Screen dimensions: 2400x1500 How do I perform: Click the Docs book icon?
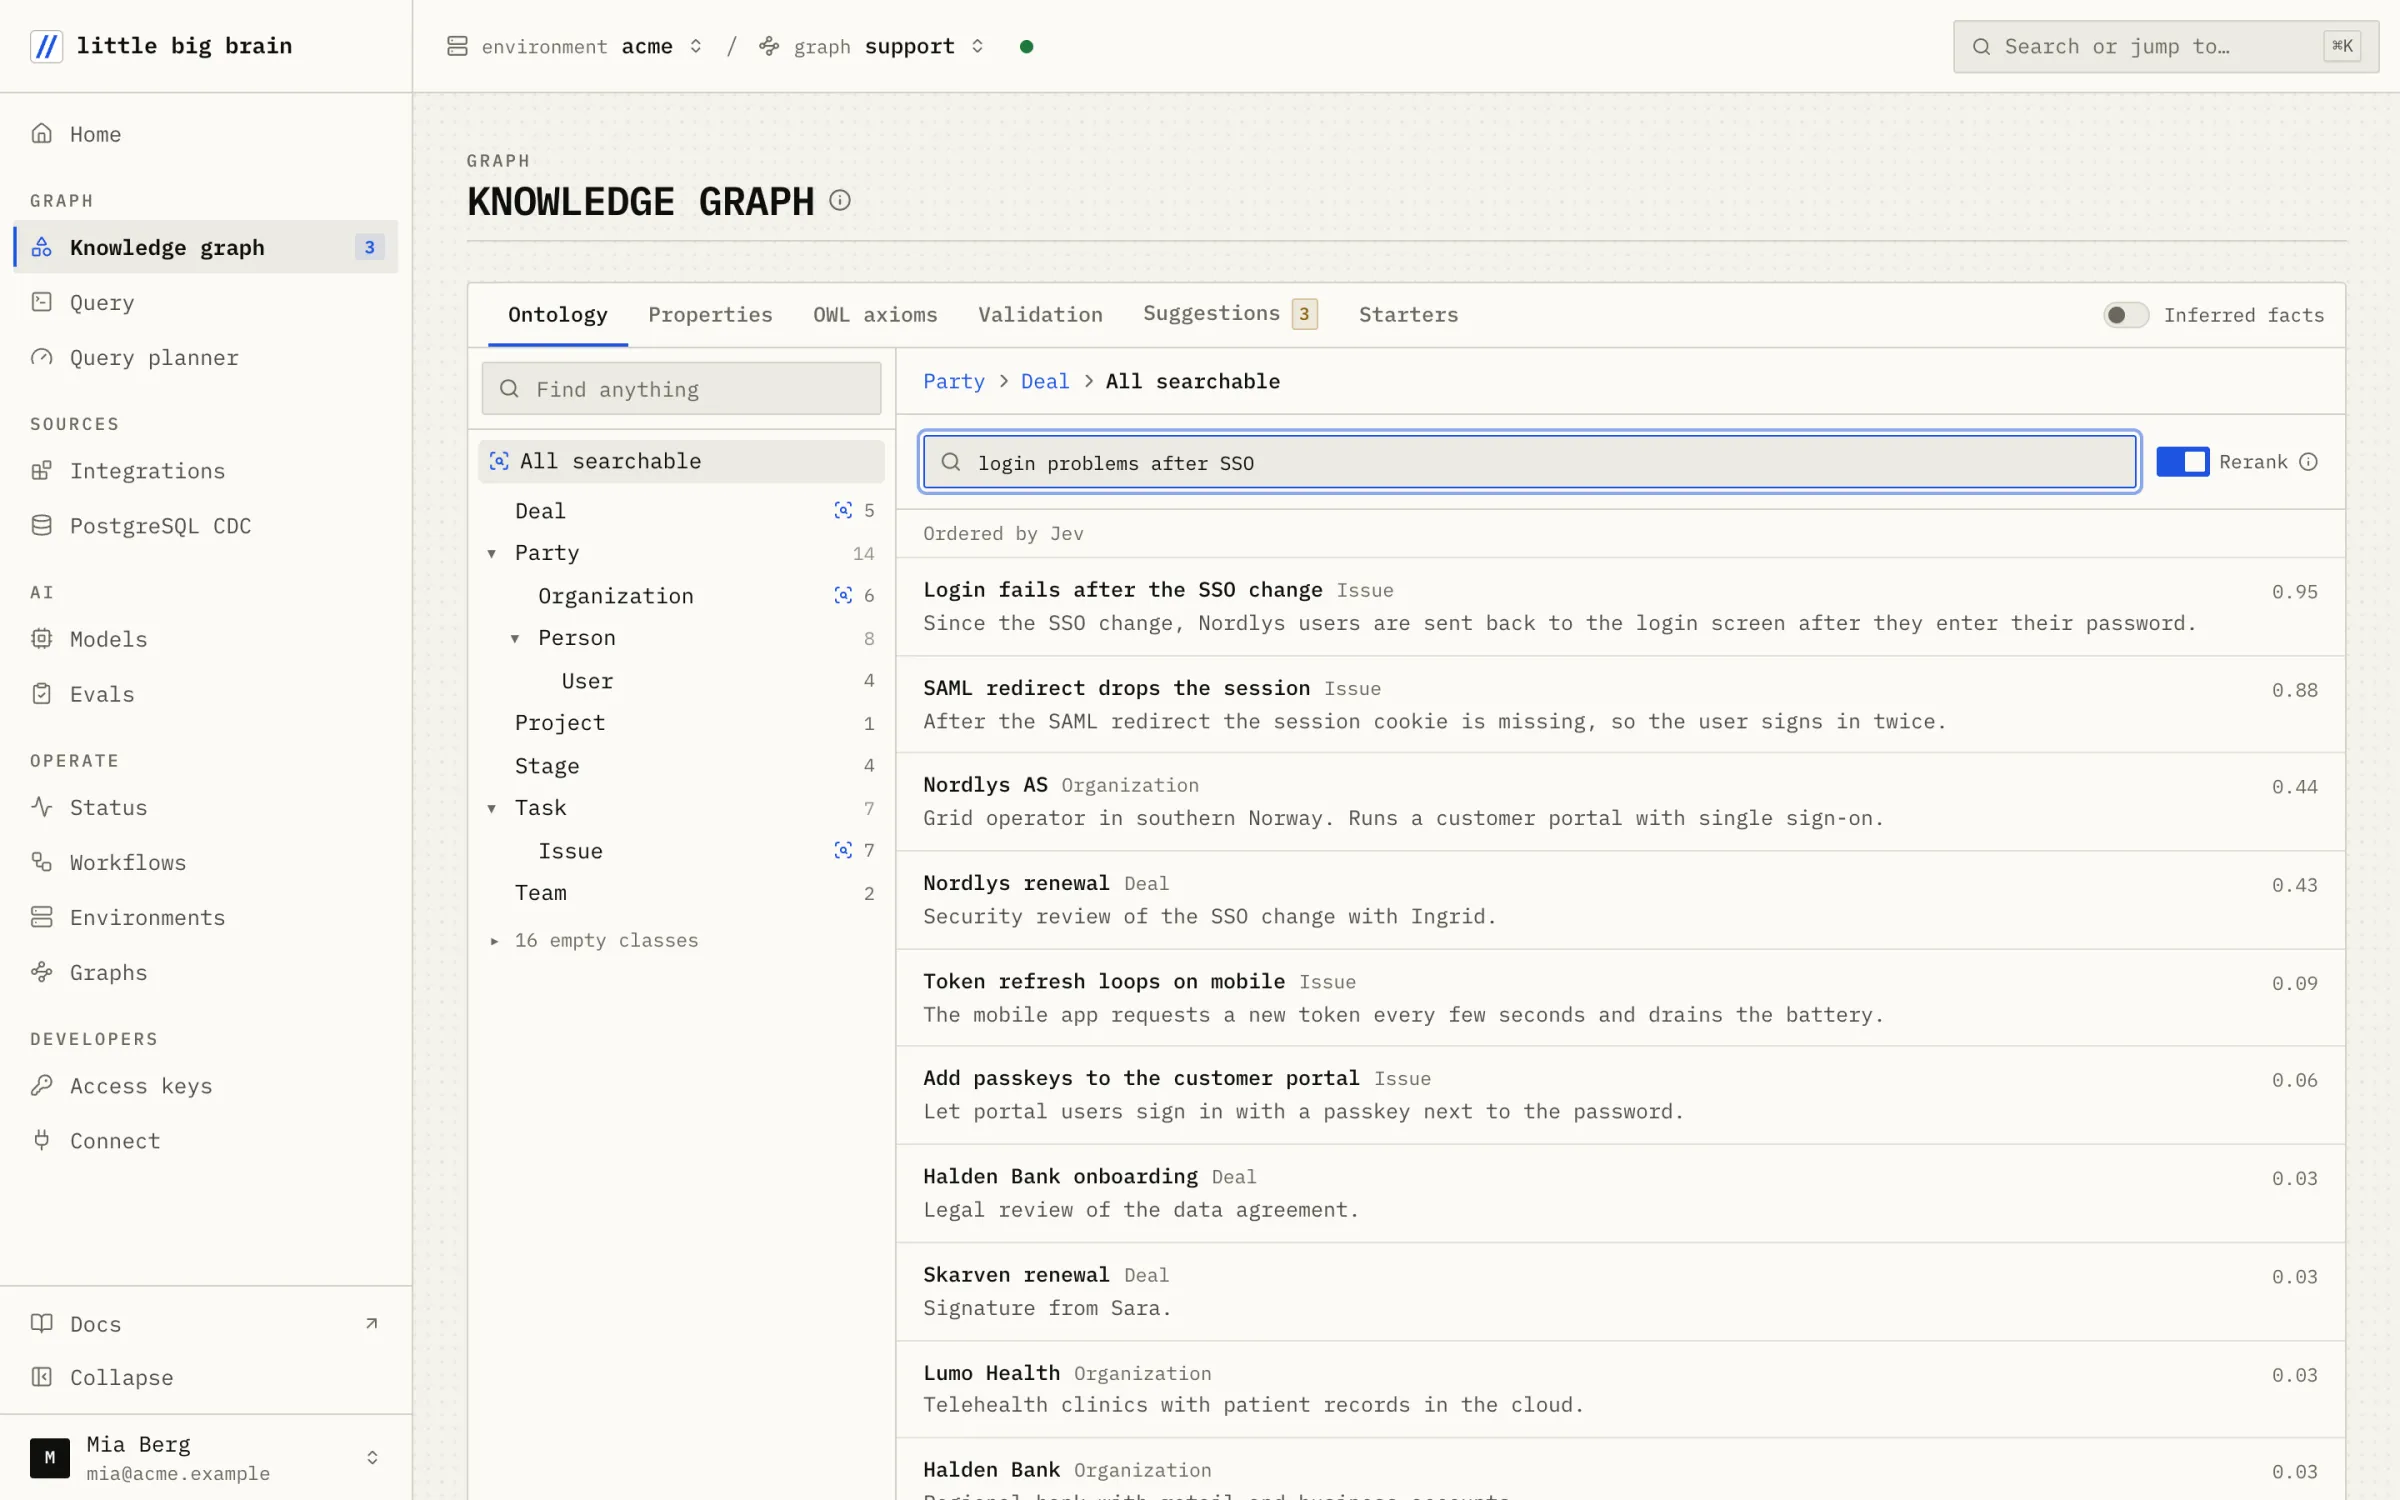pyautogui.click(x=41, y=1323)
